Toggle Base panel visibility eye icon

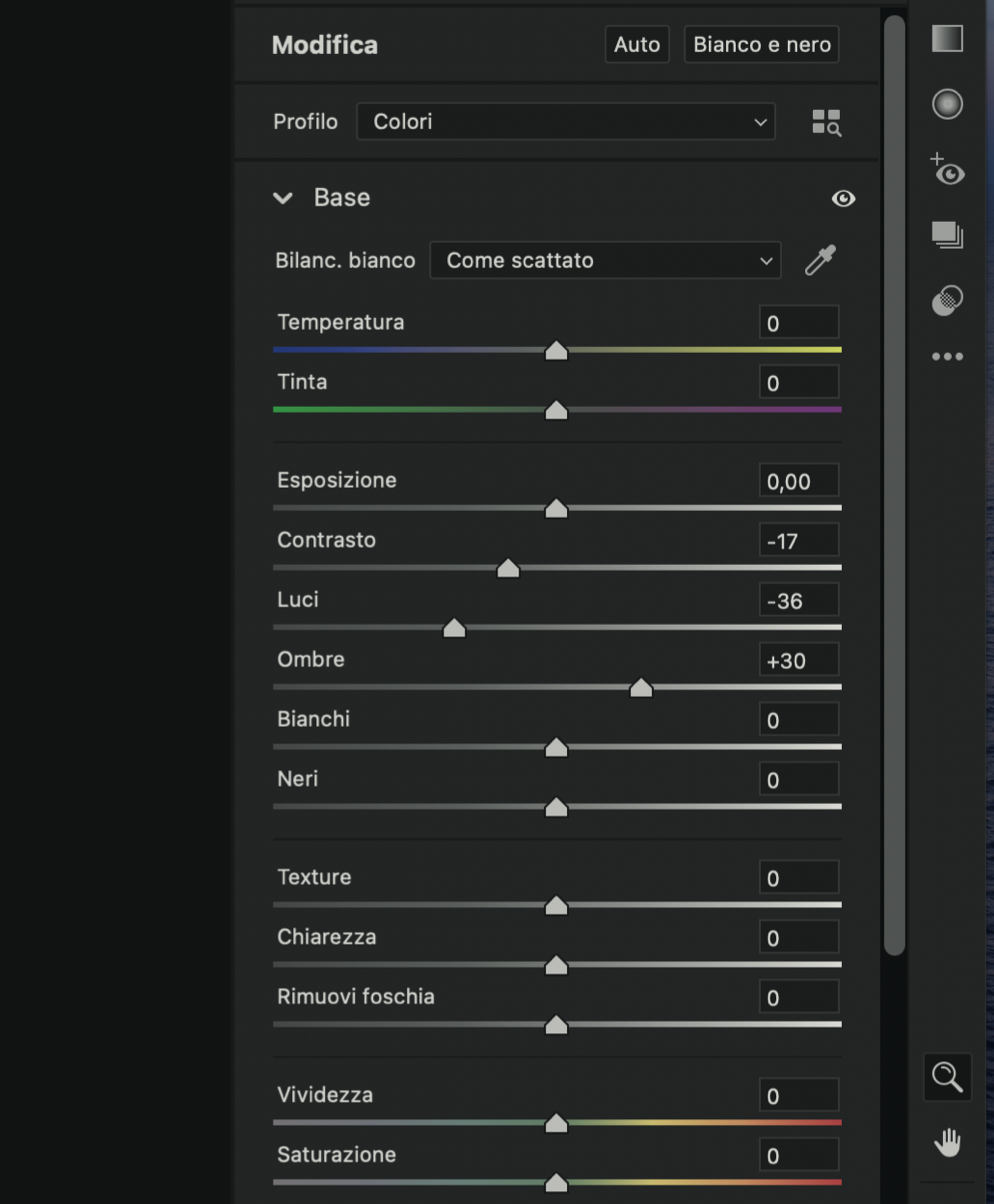843,199
